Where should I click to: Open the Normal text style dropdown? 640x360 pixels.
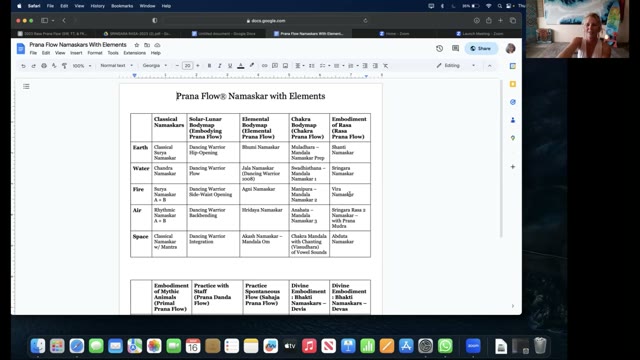pos(116,66)
